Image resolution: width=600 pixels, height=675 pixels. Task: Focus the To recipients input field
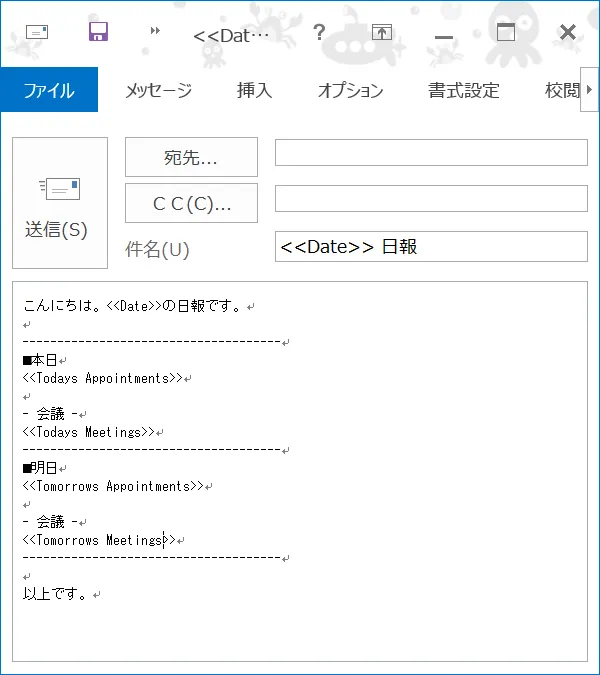(x=431, y=152)
